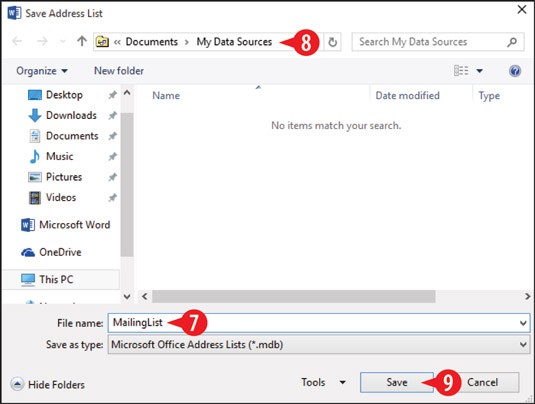Select Documents in the address breadcrumb

coord(151,42)
